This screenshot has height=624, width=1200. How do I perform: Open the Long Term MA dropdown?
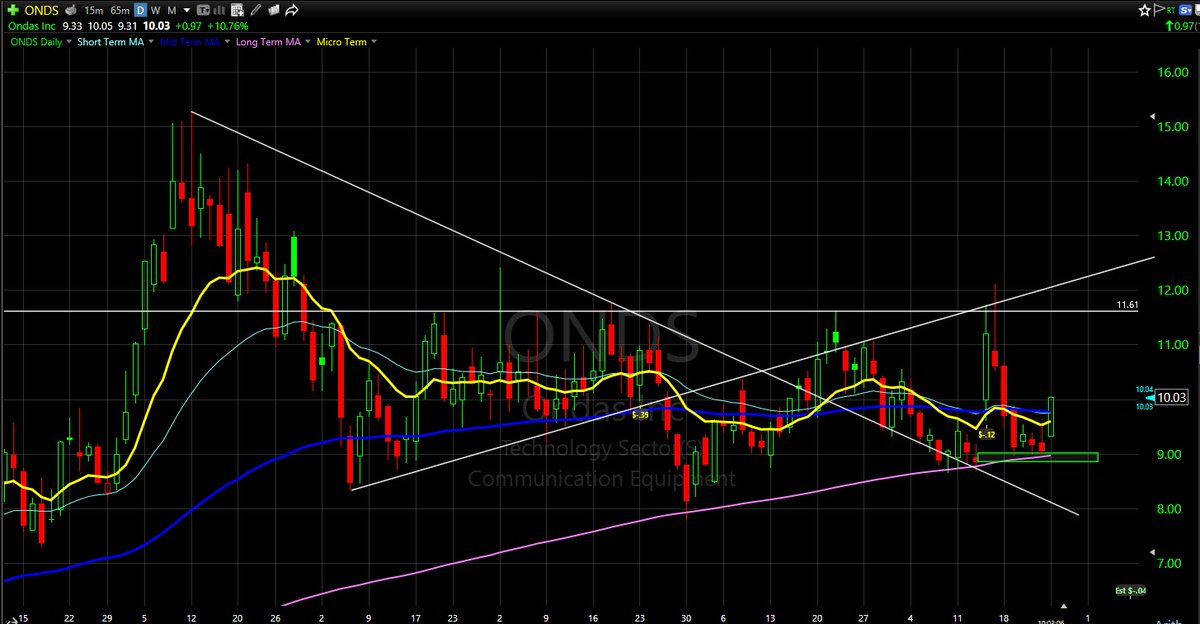(x=308, y=42)
